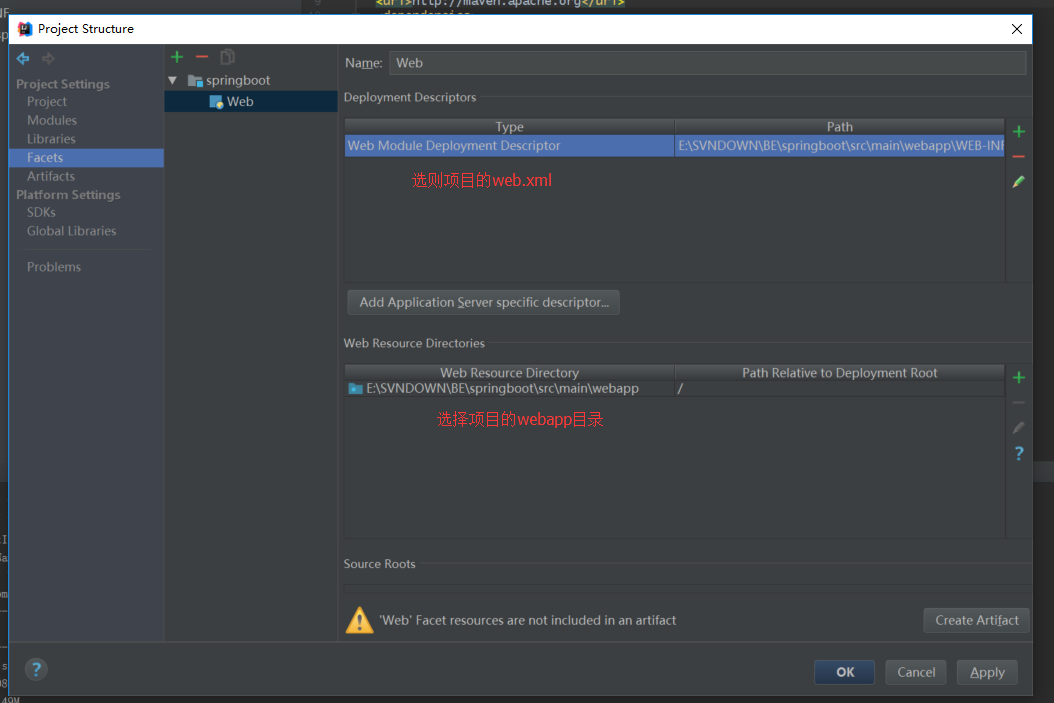Screen dimensions: 1054x703
Task: Click the facet not included warning text
Action: [x=528, y=620]
